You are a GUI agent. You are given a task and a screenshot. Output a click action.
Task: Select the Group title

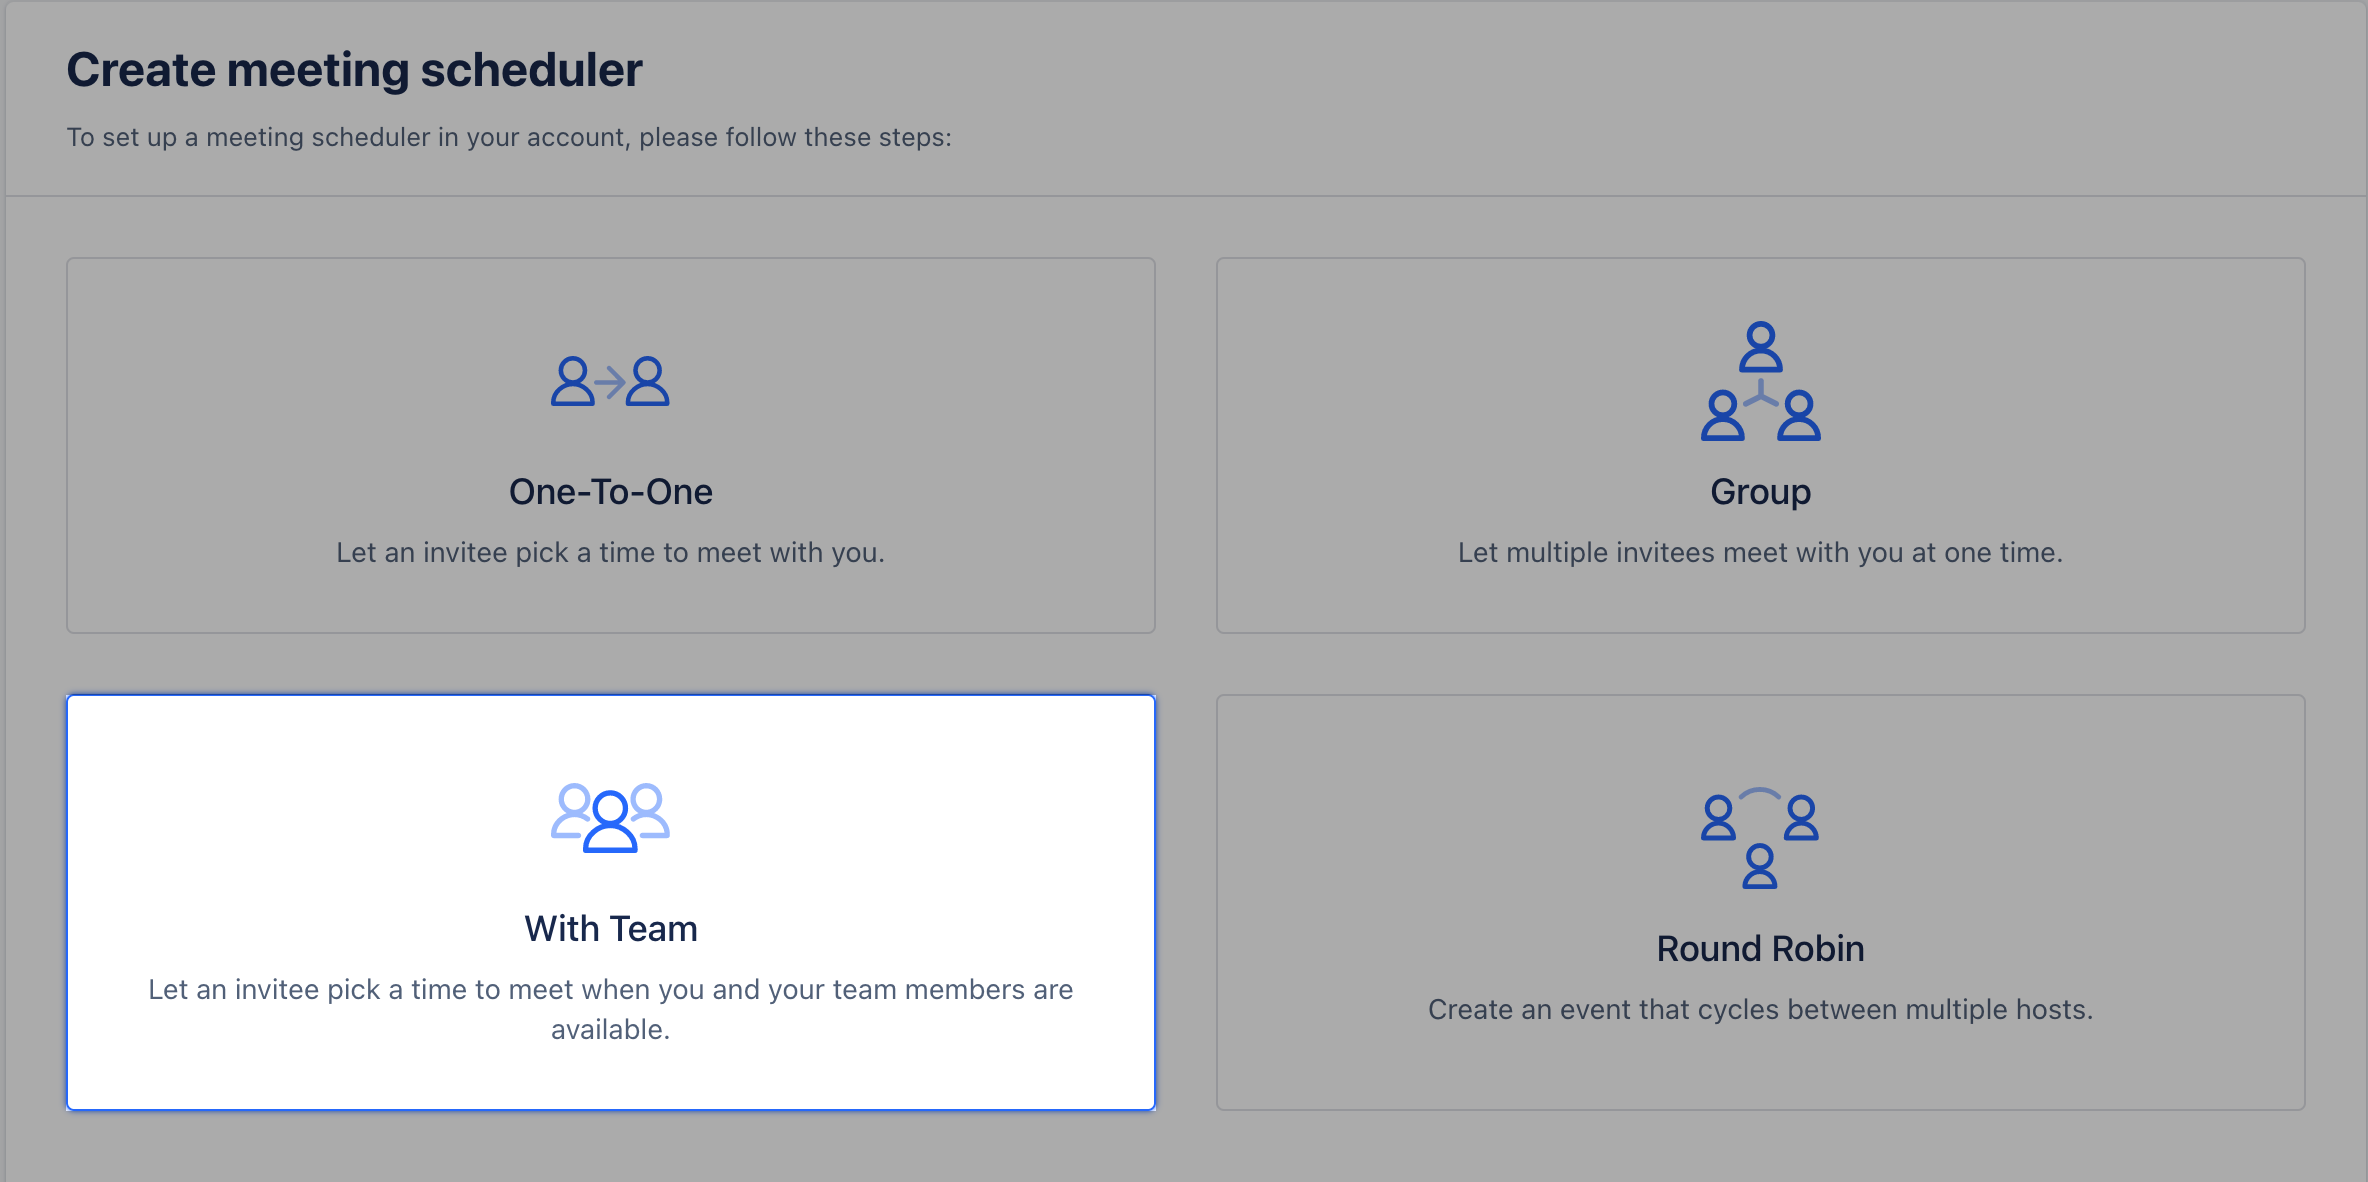(1760, 492)
